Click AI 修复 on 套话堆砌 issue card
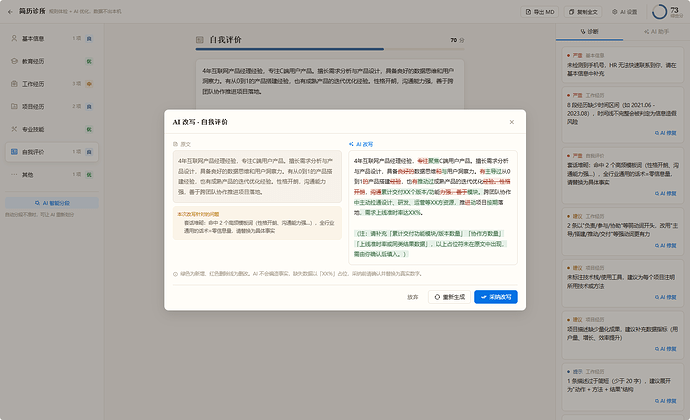Screen dimensions: 690x420 click(665, 193)
